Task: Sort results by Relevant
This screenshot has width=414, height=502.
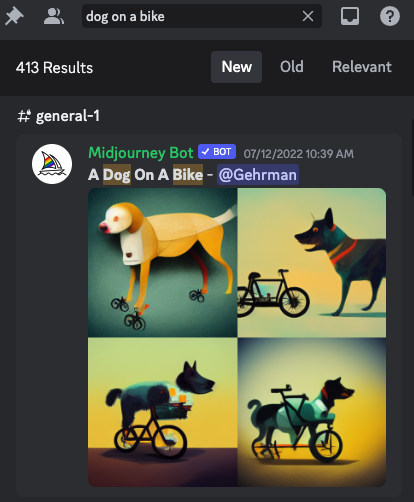Action: click(362, 67)
